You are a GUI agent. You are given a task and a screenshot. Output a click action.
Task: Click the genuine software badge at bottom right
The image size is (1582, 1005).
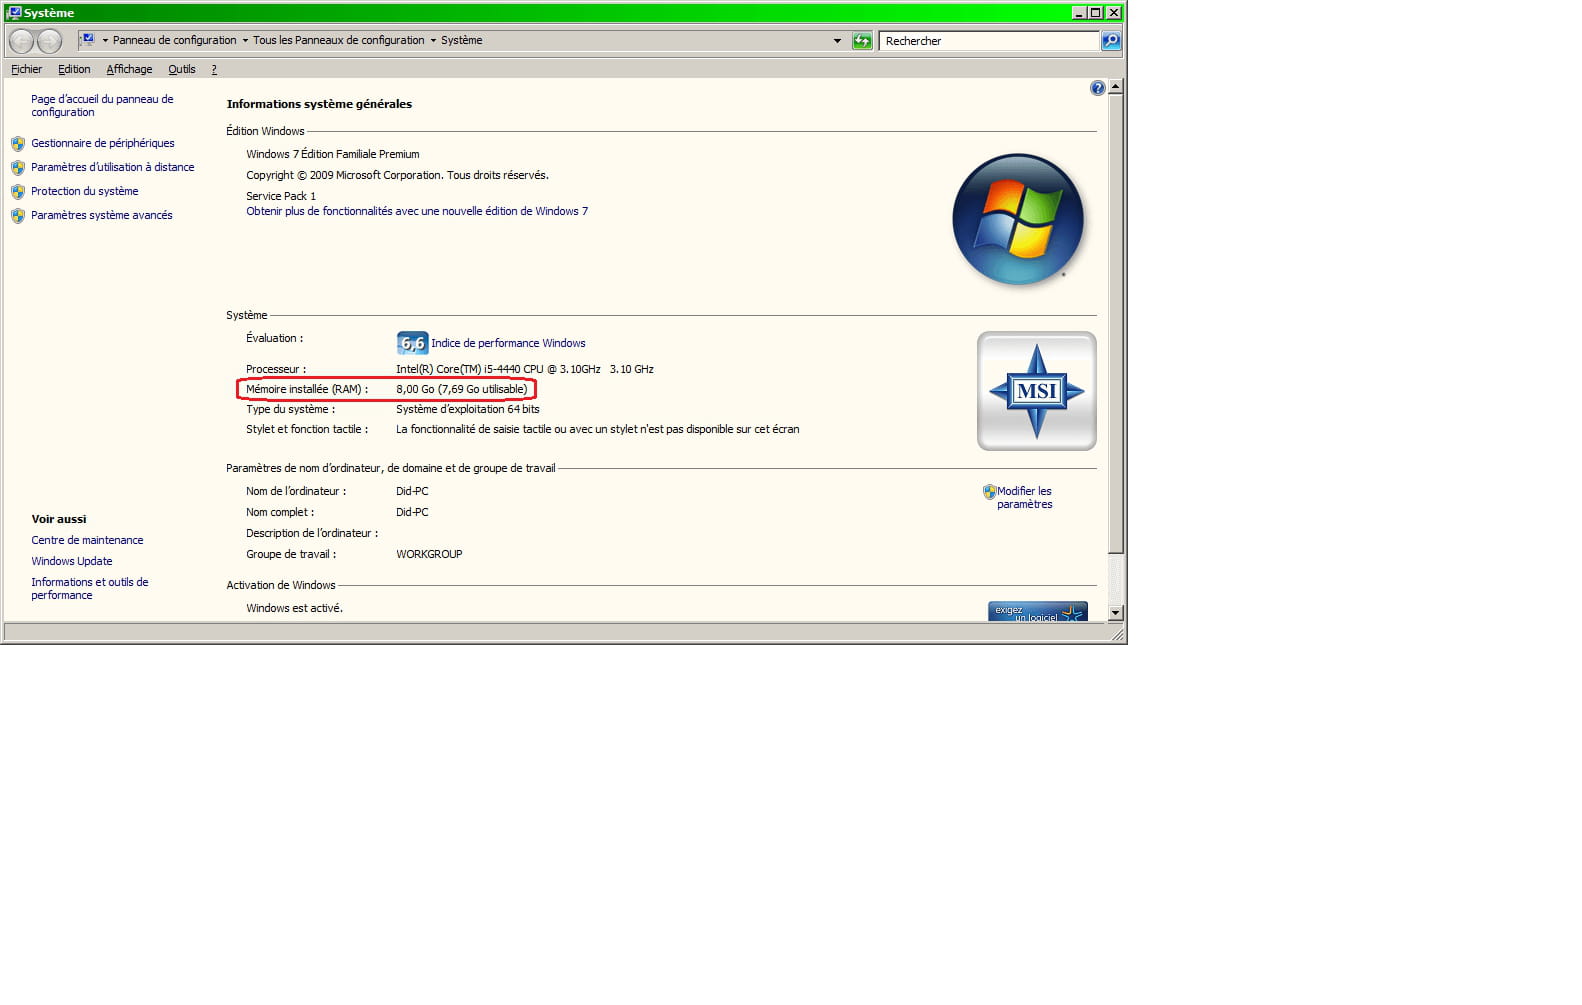pyautogui.click(x=1038, y=612)
